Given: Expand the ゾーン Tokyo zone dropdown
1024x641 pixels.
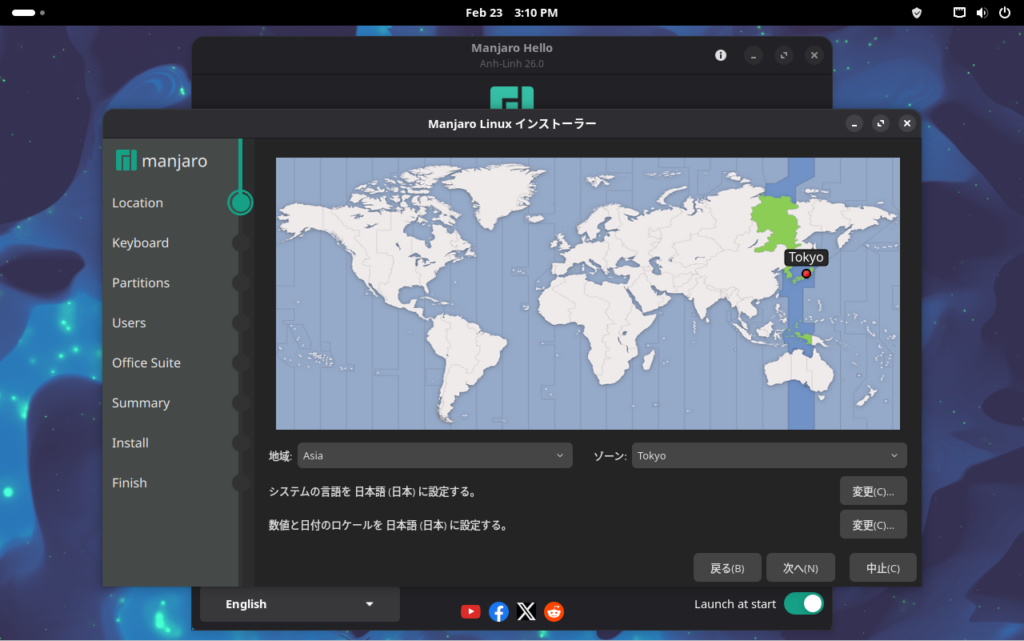Looking at the screenshot, I should pyautogui.click(x=768, y=456).
